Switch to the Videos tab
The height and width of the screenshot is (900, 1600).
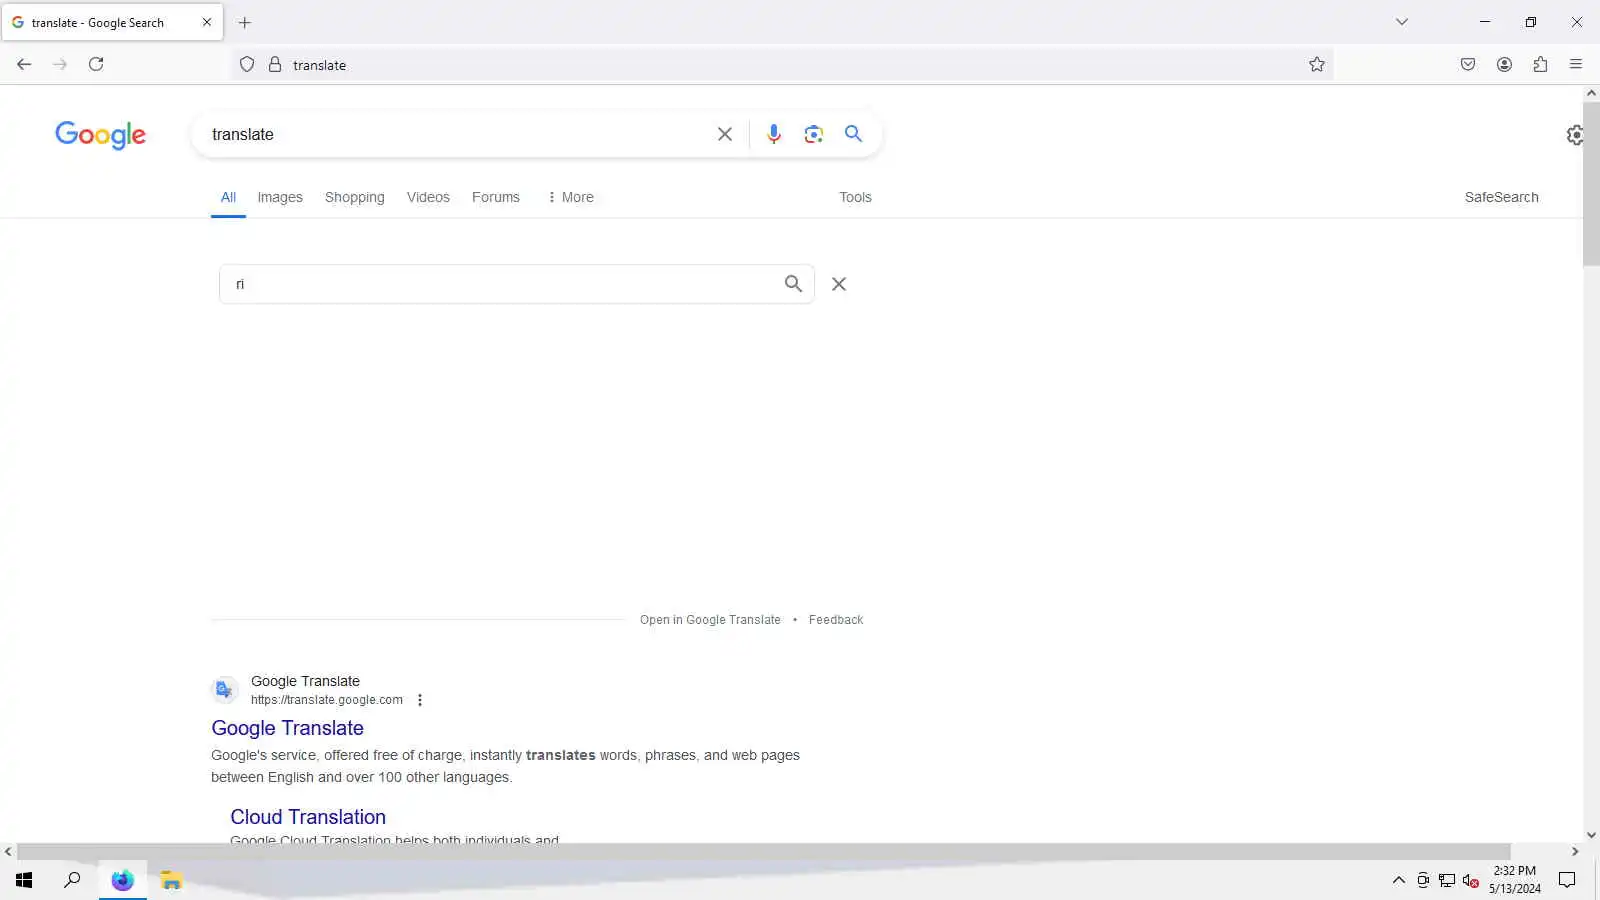pos(428,197)
